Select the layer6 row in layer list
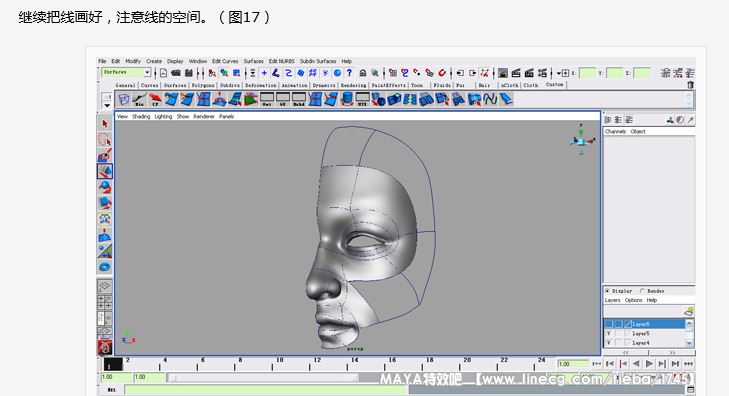Viewport: 729px width, 396px height. (644, 324)
